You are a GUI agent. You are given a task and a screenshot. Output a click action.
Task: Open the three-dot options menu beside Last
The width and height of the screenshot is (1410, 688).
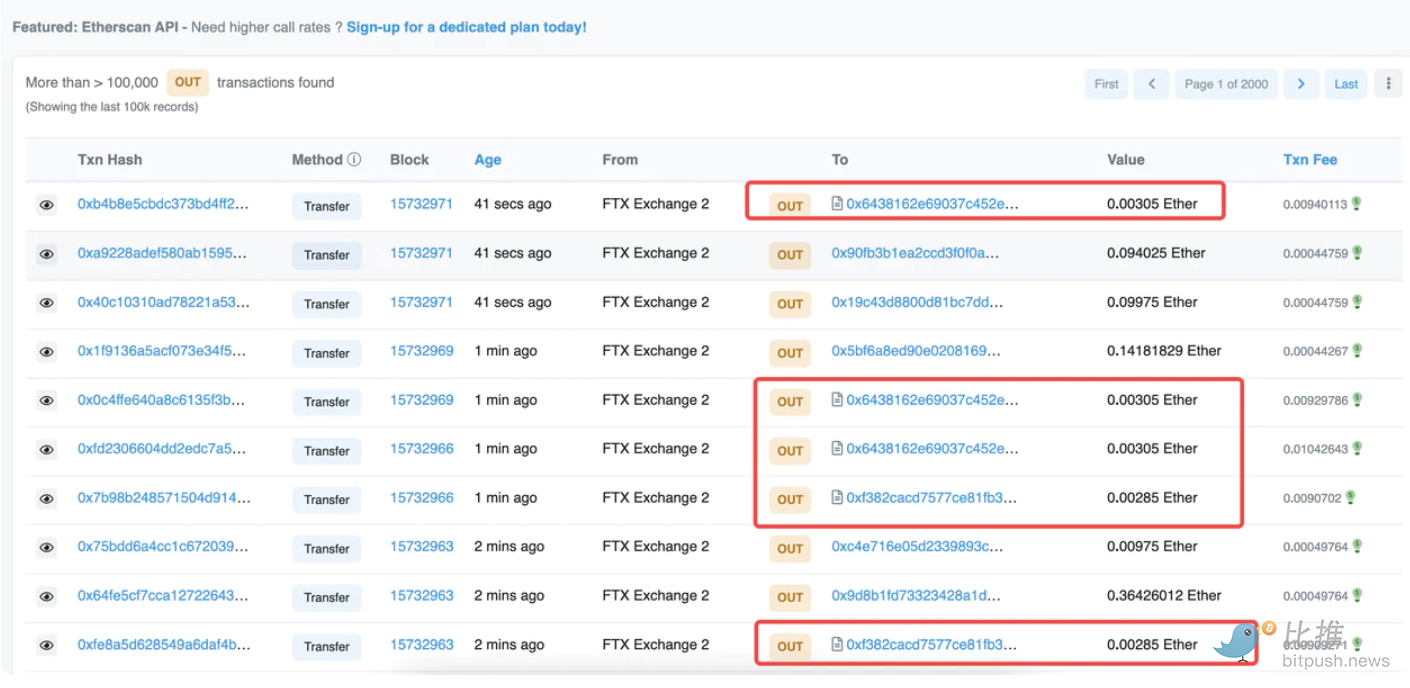[1388, 84]
